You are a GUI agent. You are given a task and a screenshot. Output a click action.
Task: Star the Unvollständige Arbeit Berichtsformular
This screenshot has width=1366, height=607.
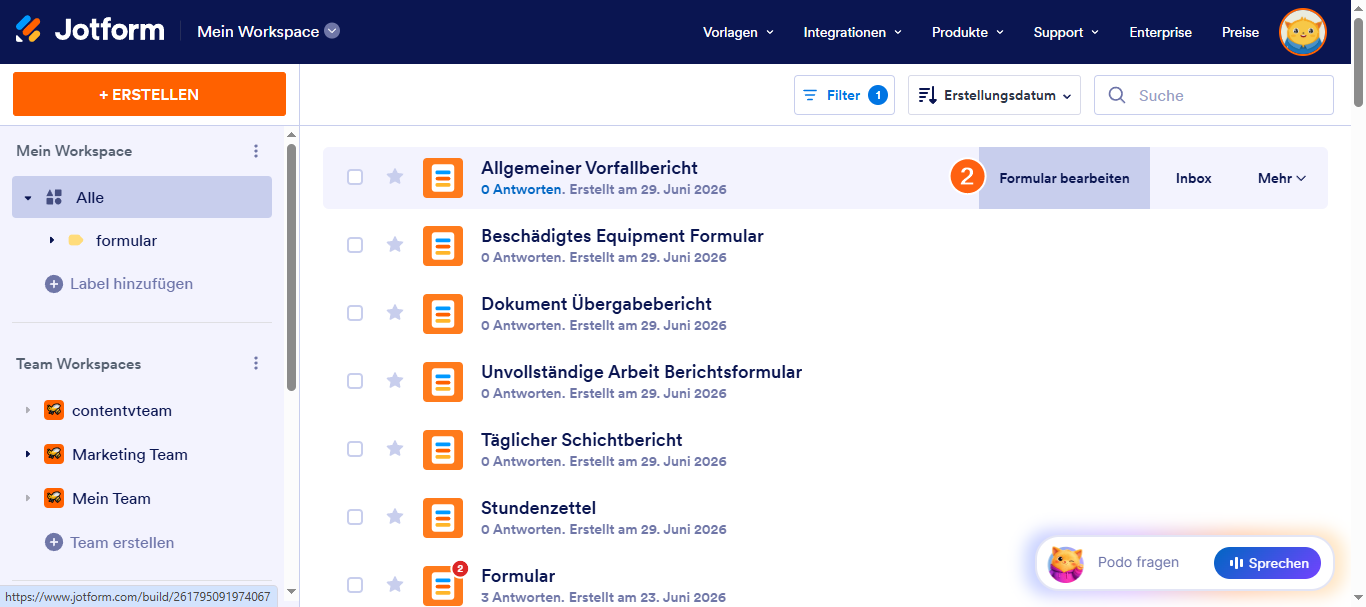coord(395,381)
